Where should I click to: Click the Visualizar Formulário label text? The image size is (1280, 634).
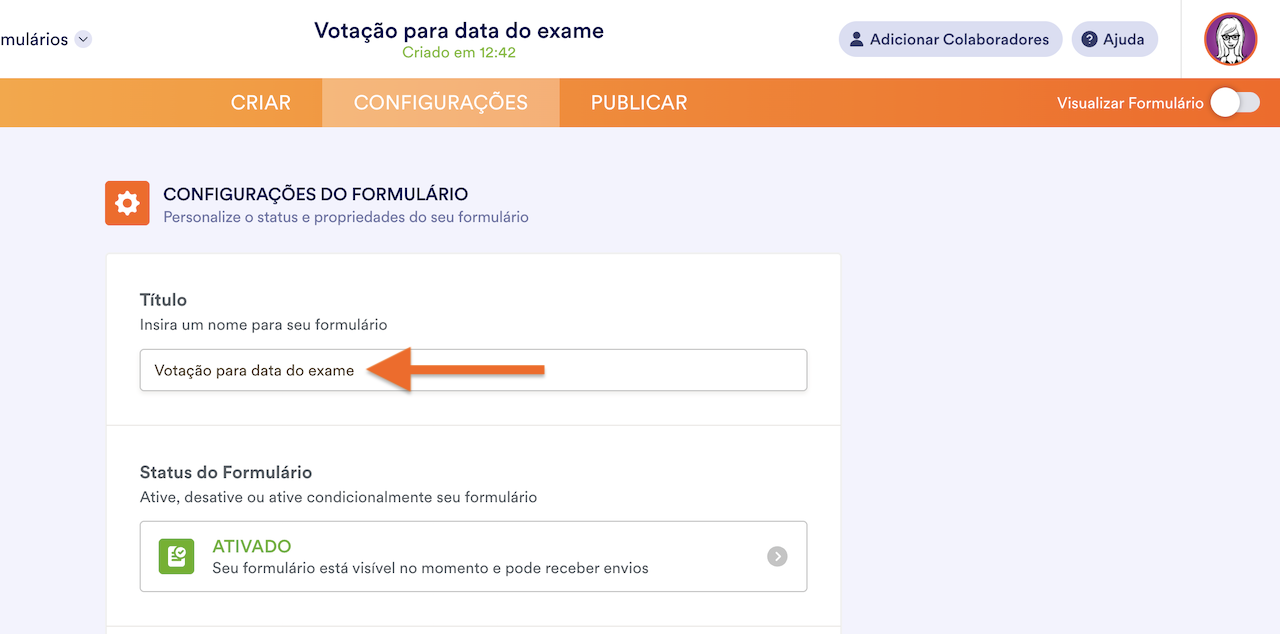(x=1130, y=103)
